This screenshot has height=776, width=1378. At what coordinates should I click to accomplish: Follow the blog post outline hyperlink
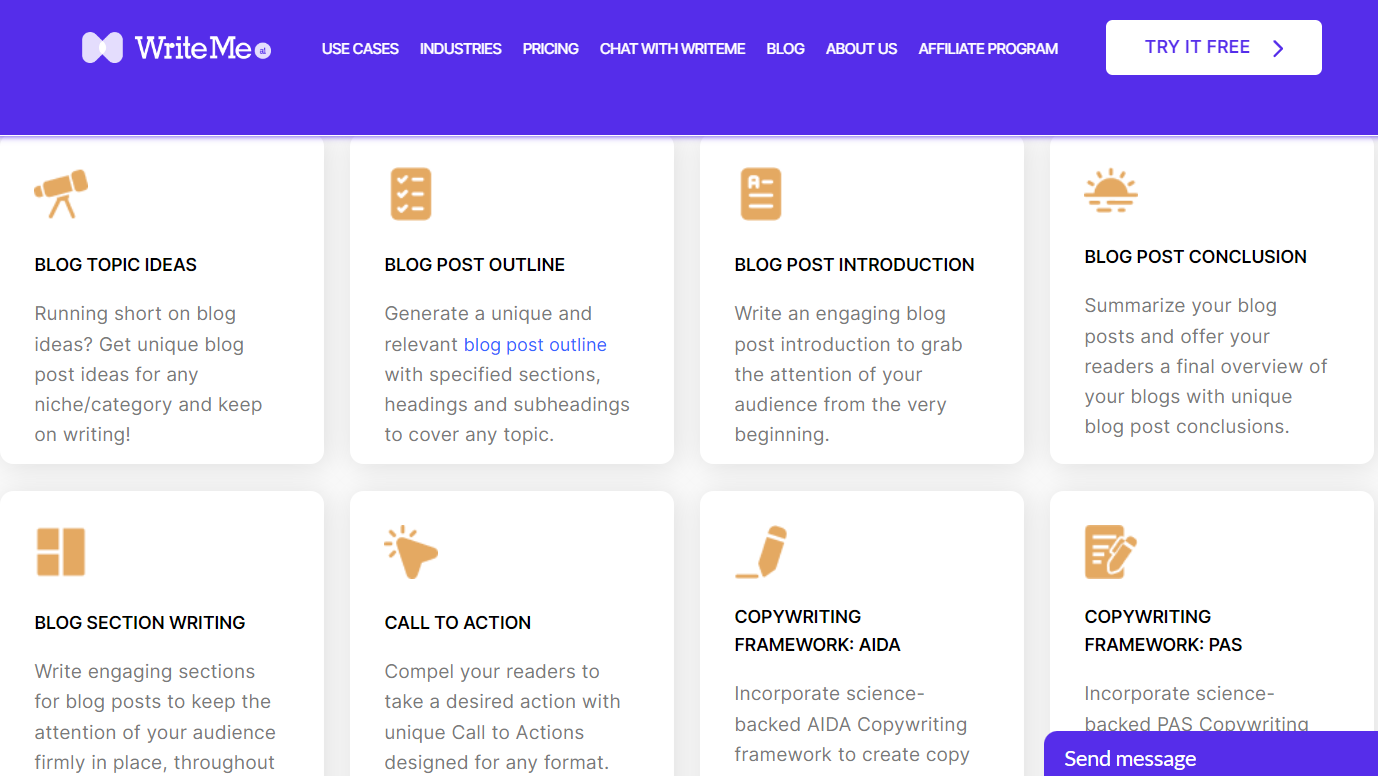click(x=535, y=345)
